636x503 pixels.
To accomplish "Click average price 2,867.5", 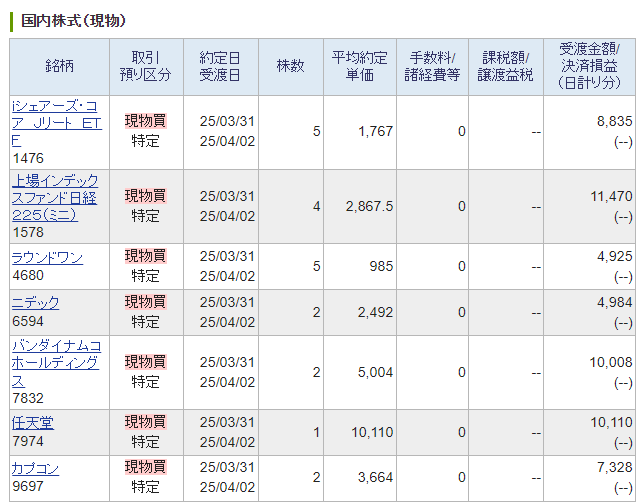I will [370, 207].
